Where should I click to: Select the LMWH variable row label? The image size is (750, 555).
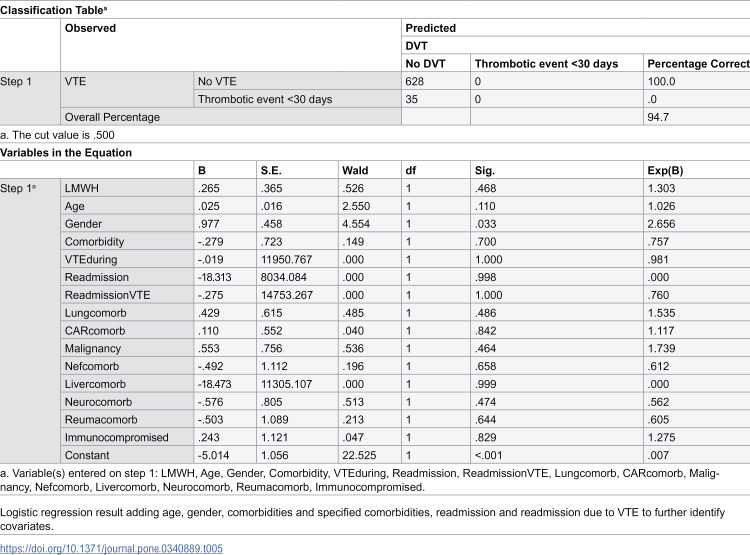82,189
